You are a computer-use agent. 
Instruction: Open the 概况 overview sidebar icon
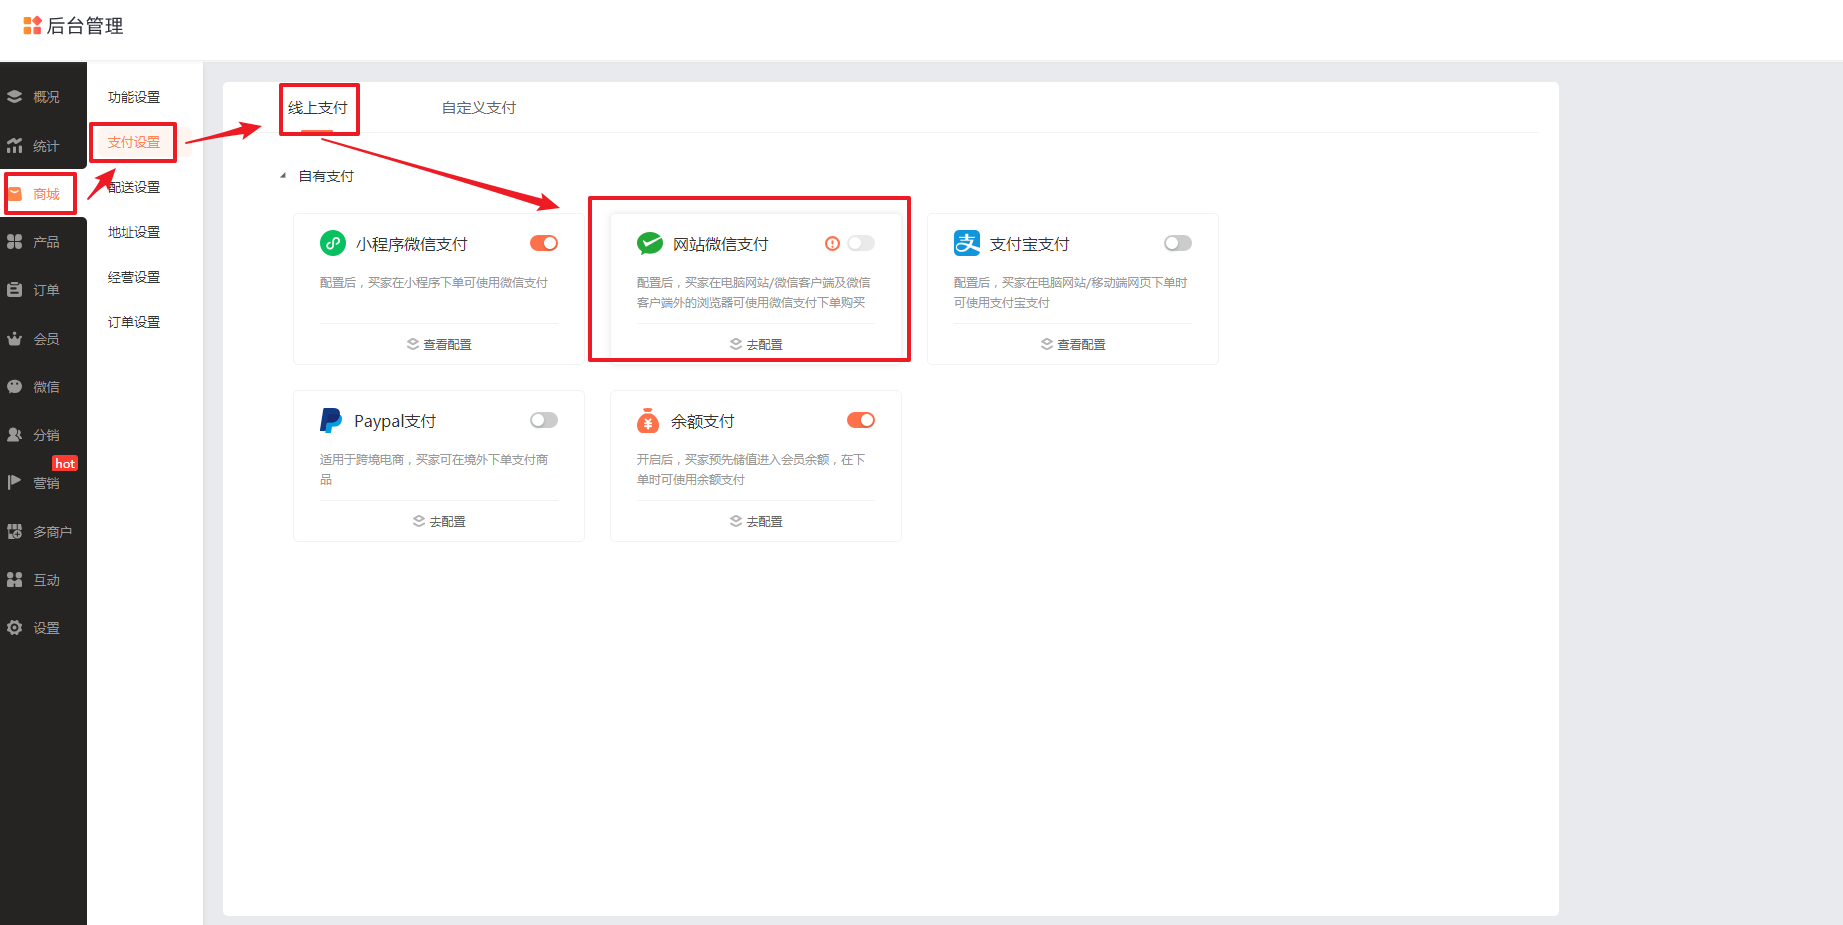[14, 97]
